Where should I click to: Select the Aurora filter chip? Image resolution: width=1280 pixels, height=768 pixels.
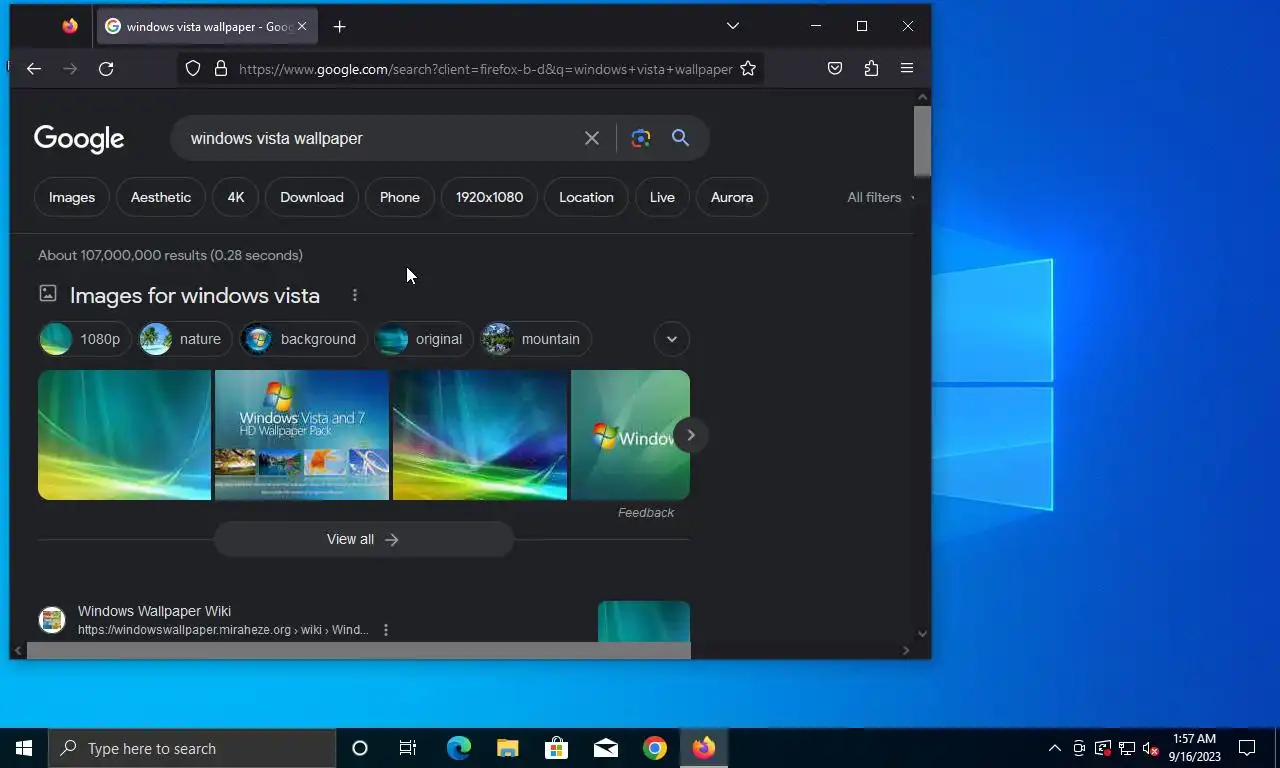732,197
